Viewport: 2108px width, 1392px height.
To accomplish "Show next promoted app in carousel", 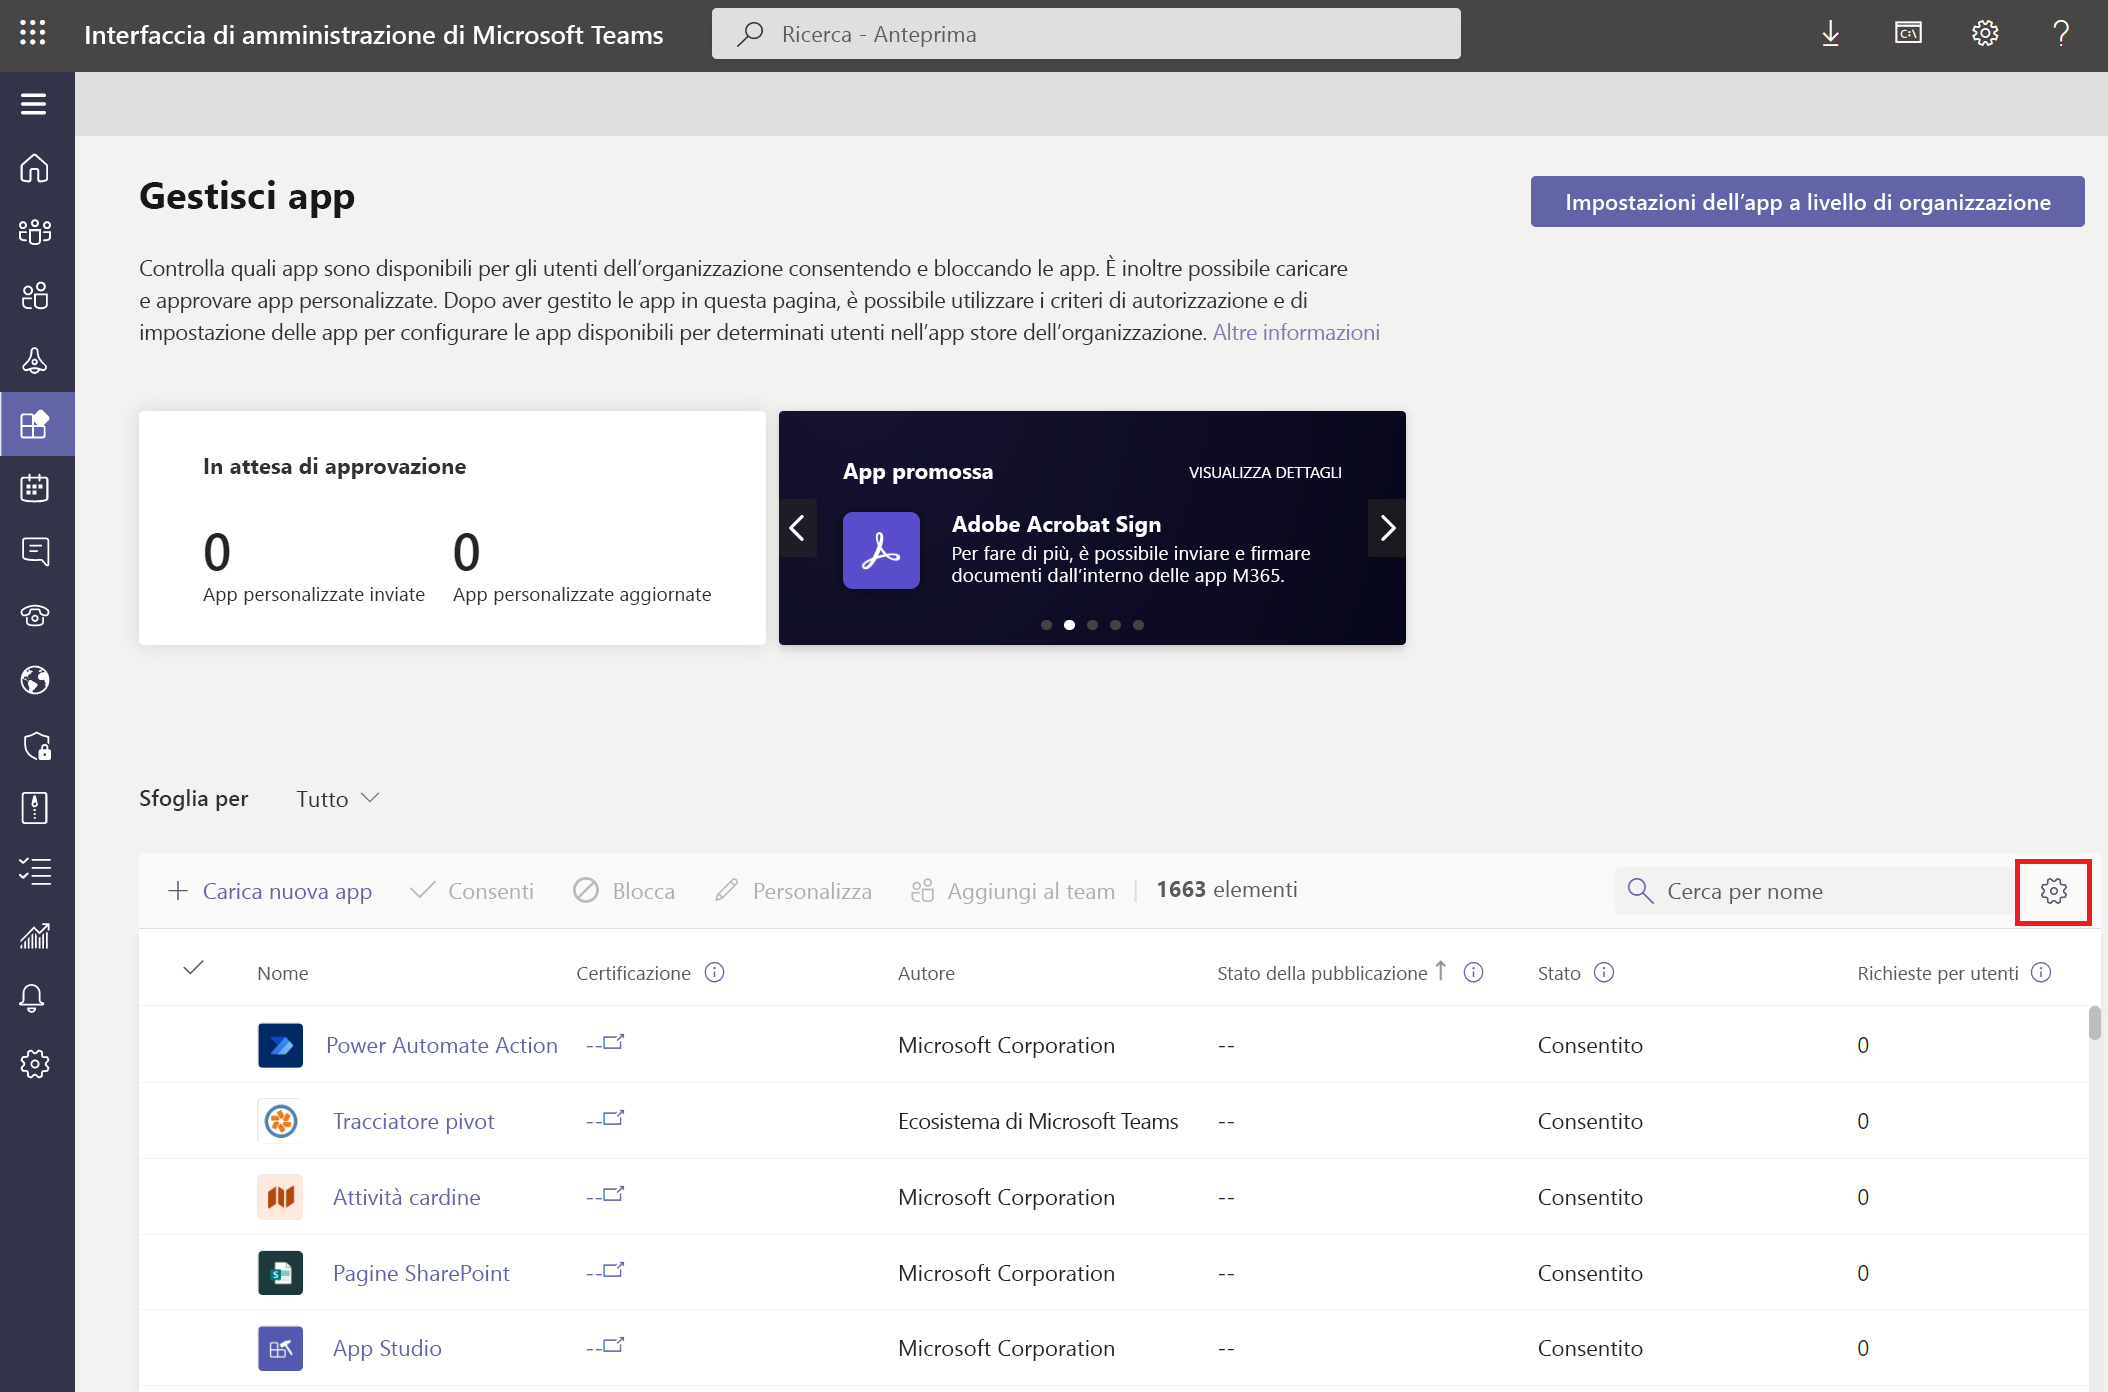I will pos(1387,528).
